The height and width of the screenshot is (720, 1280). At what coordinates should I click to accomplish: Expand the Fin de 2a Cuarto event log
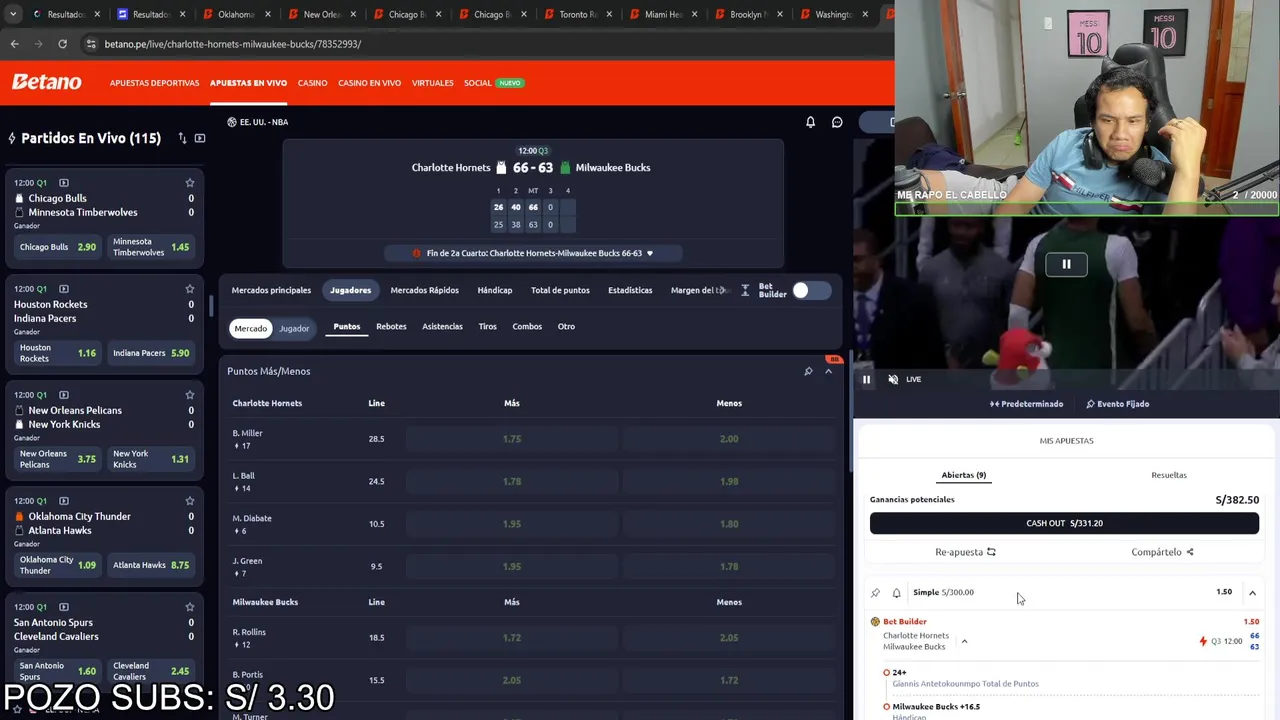click(650, 253)
